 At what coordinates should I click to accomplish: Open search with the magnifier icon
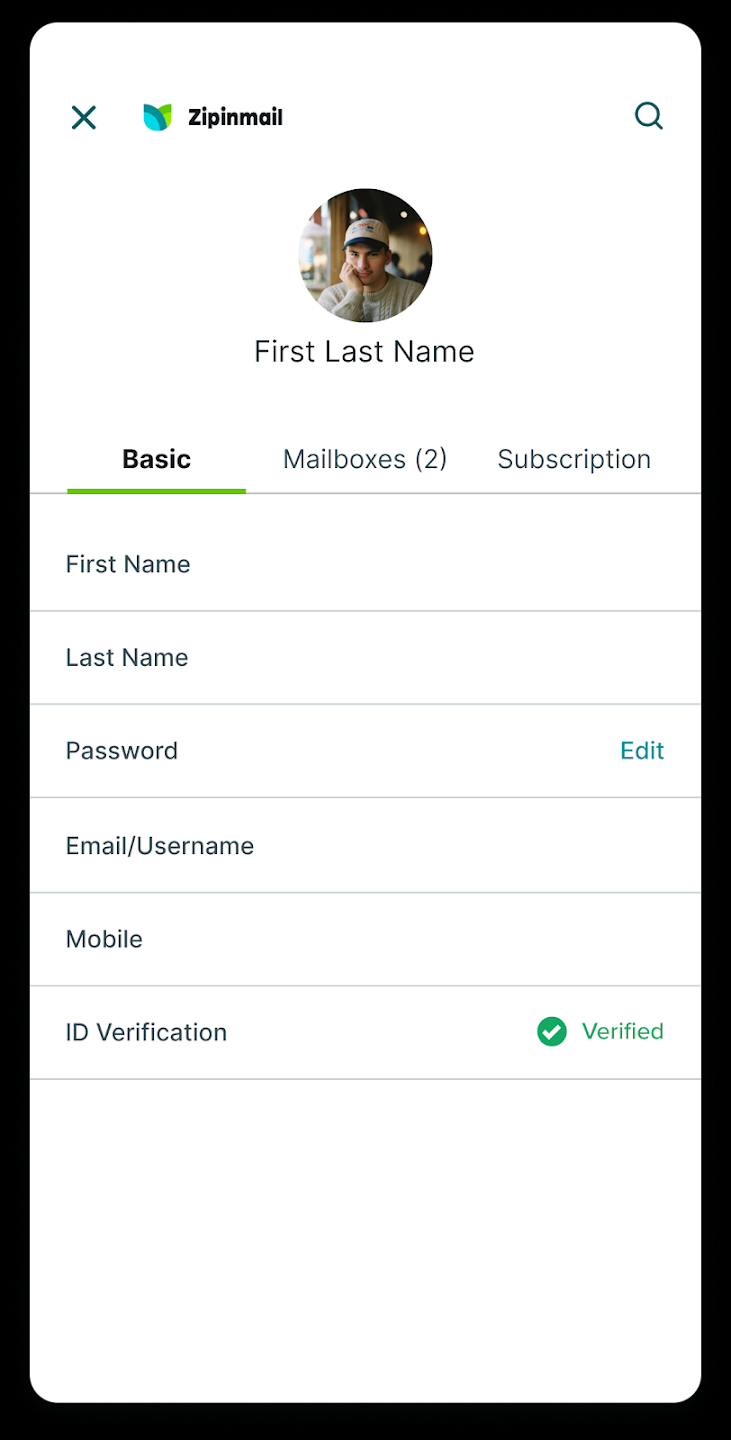pos(649,116)
